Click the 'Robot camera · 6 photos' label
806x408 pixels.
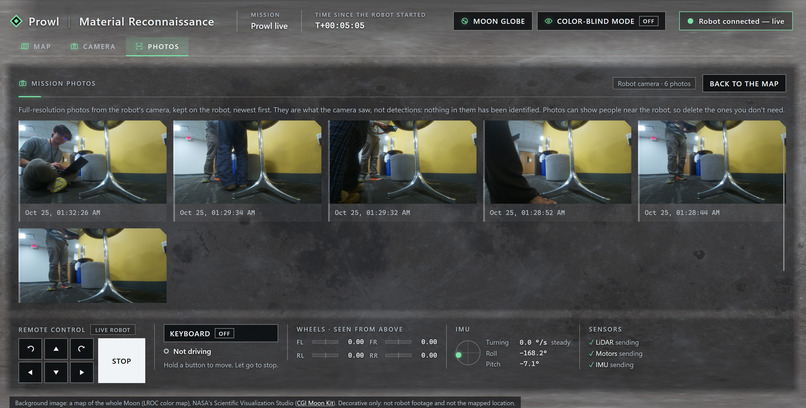(654, 83)
